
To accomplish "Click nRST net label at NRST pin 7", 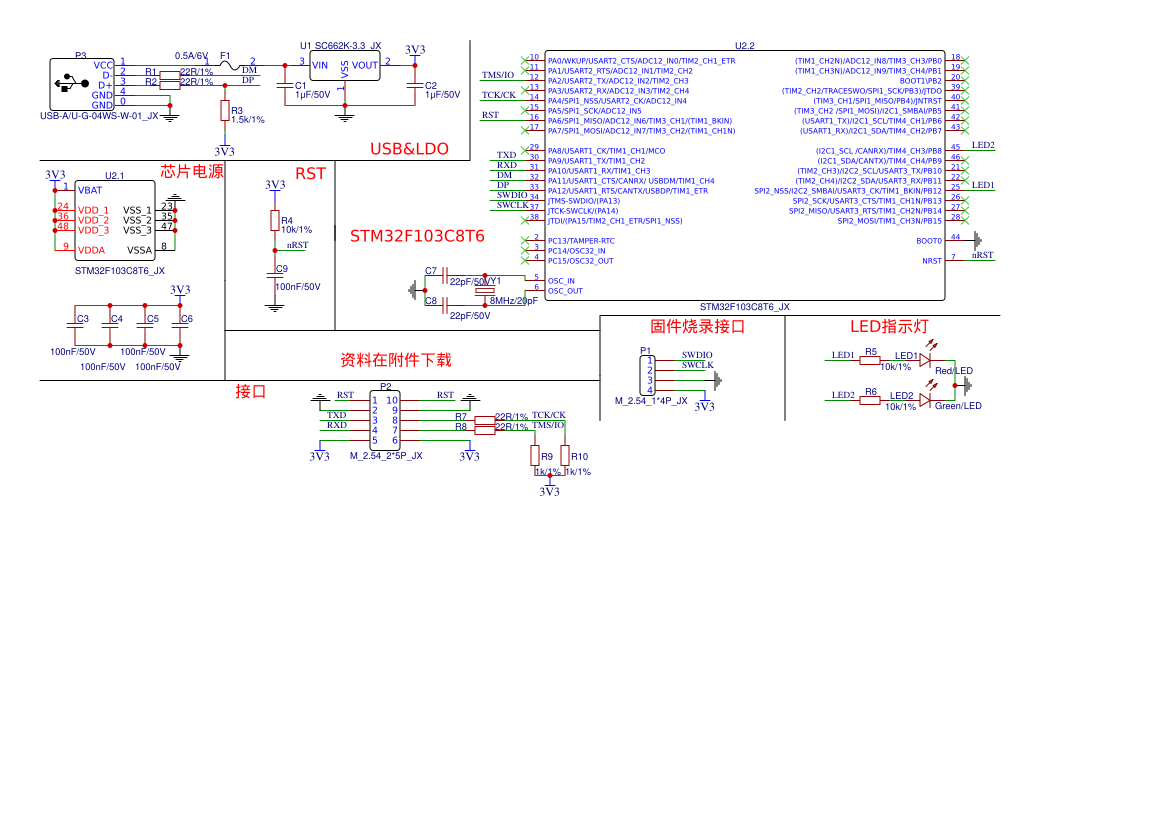I will click(983, 255).
